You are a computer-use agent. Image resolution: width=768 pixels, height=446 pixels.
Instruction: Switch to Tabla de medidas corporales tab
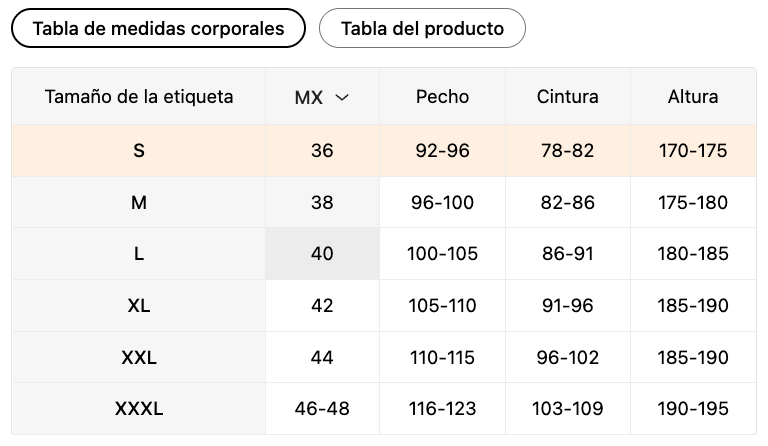(x=158, y=28)
